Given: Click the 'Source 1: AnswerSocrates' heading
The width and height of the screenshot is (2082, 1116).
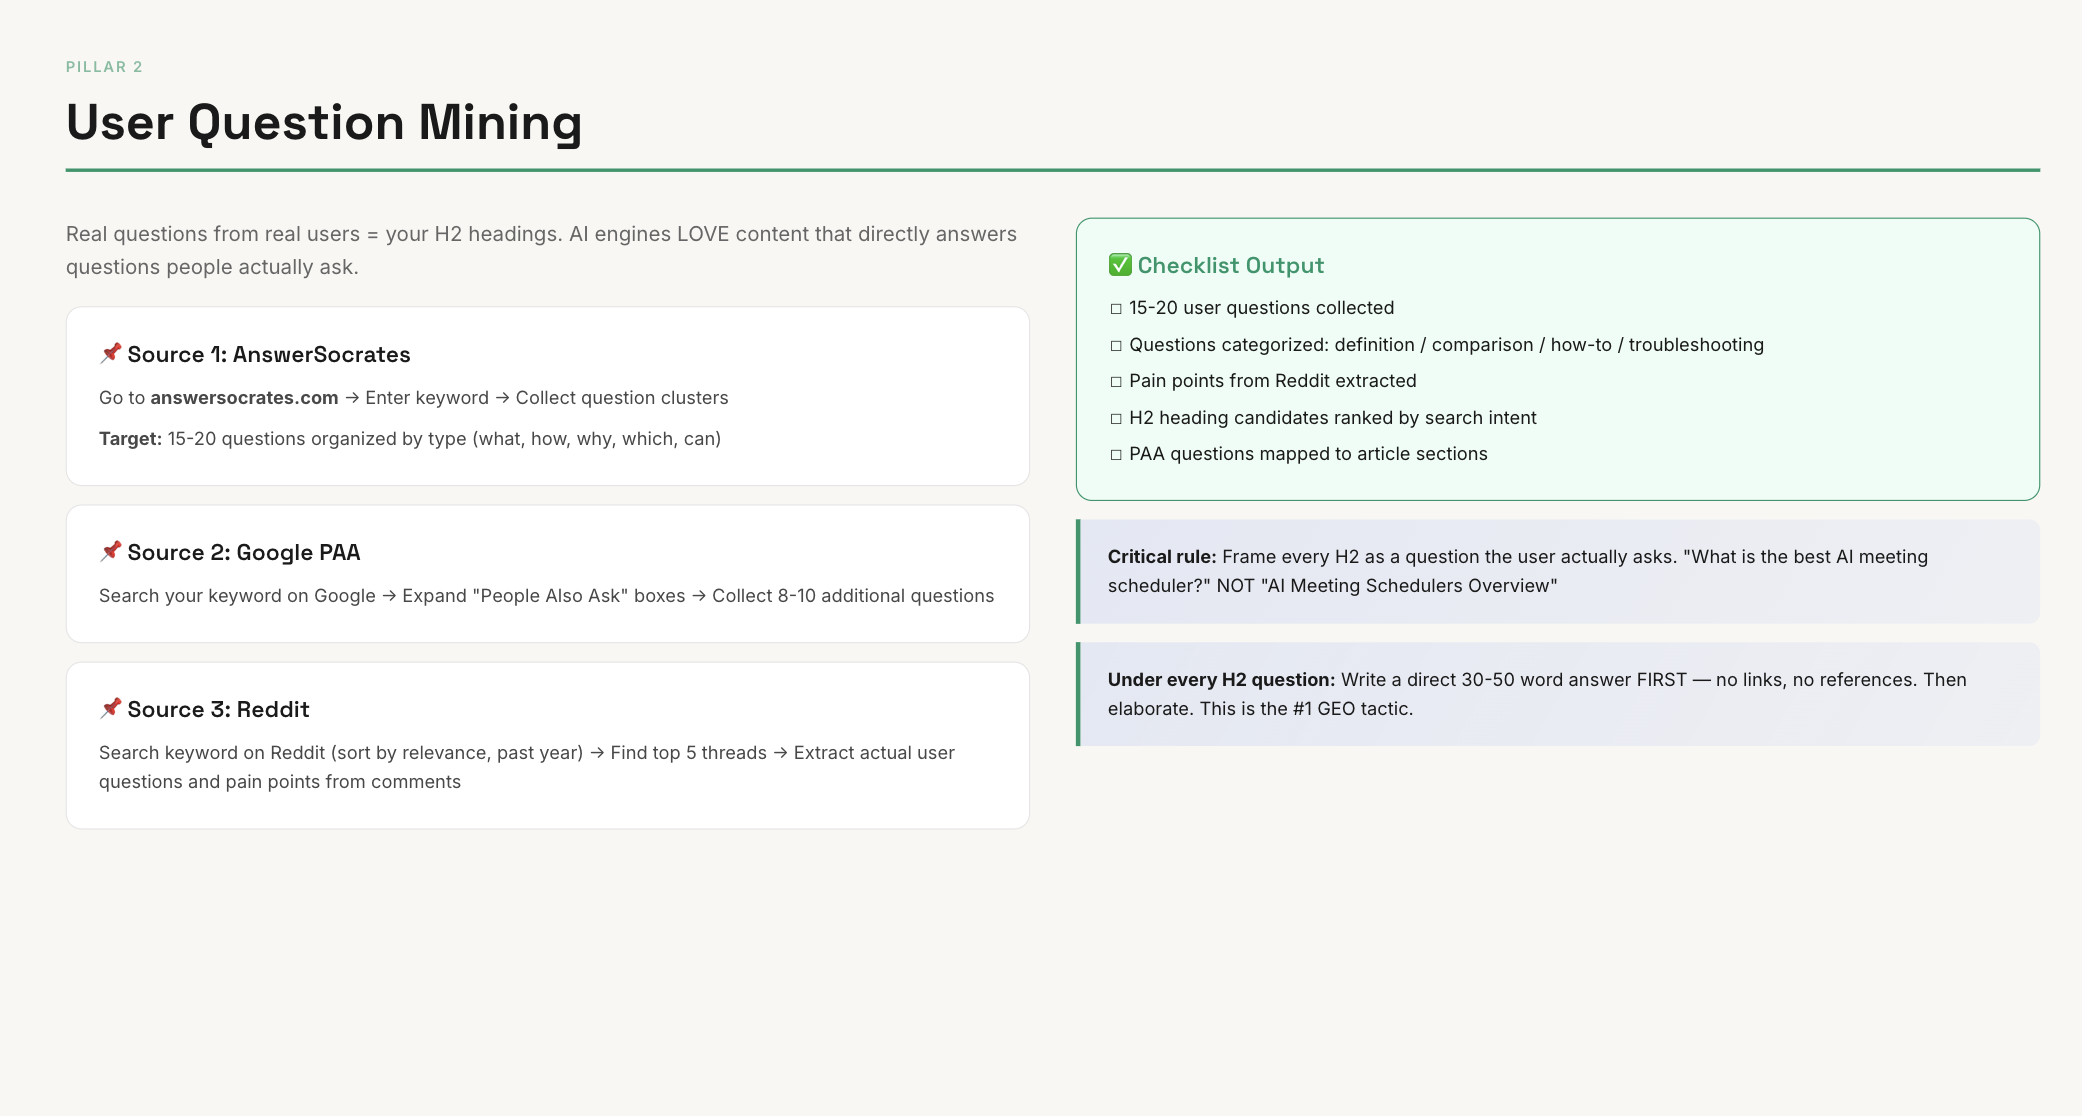Looking at the screenshot, I should (x=268, y=354).
